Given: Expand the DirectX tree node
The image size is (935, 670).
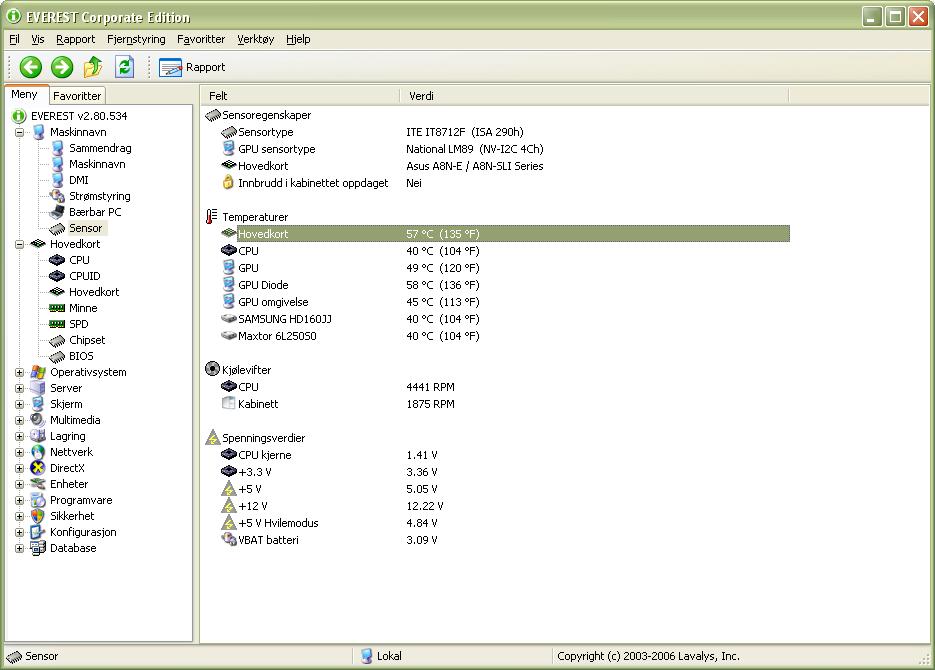Looking at the screenshot, I should click(19, 469).
